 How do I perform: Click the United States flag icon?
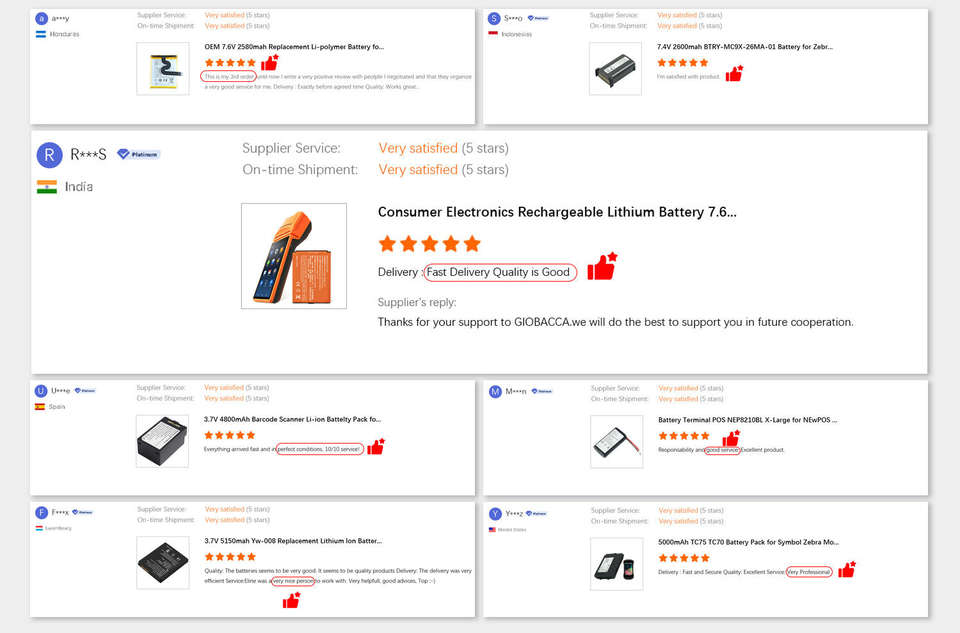[x=492, y=529]
